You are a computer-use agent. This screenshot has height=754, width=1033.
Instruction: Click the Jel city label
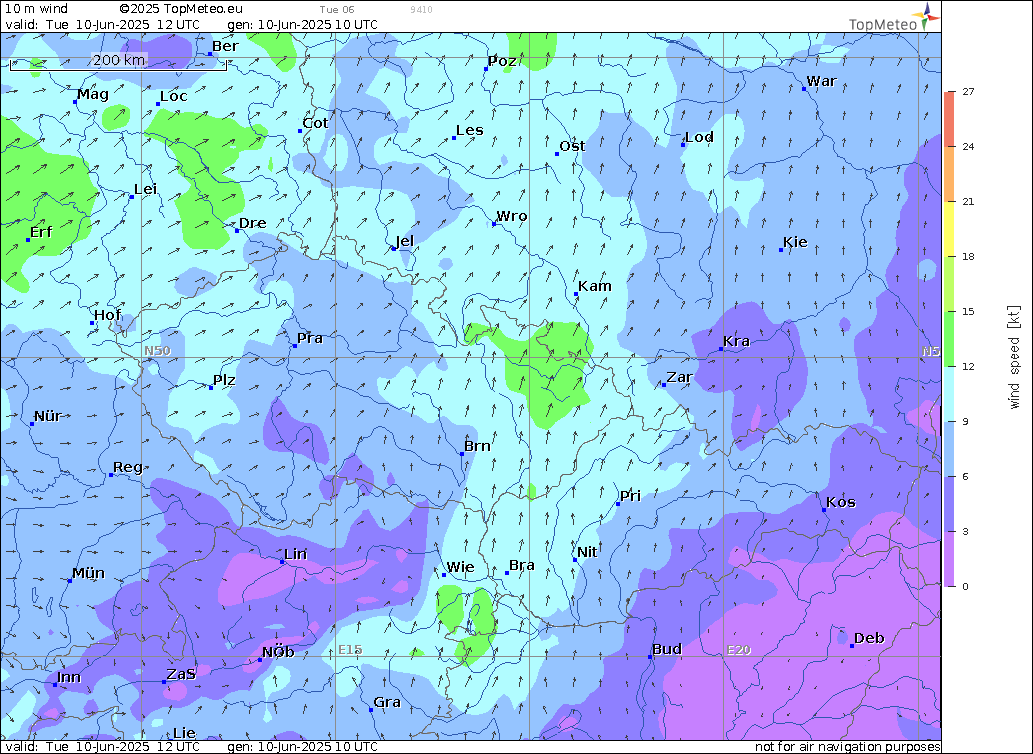click(x=405, y=241)
